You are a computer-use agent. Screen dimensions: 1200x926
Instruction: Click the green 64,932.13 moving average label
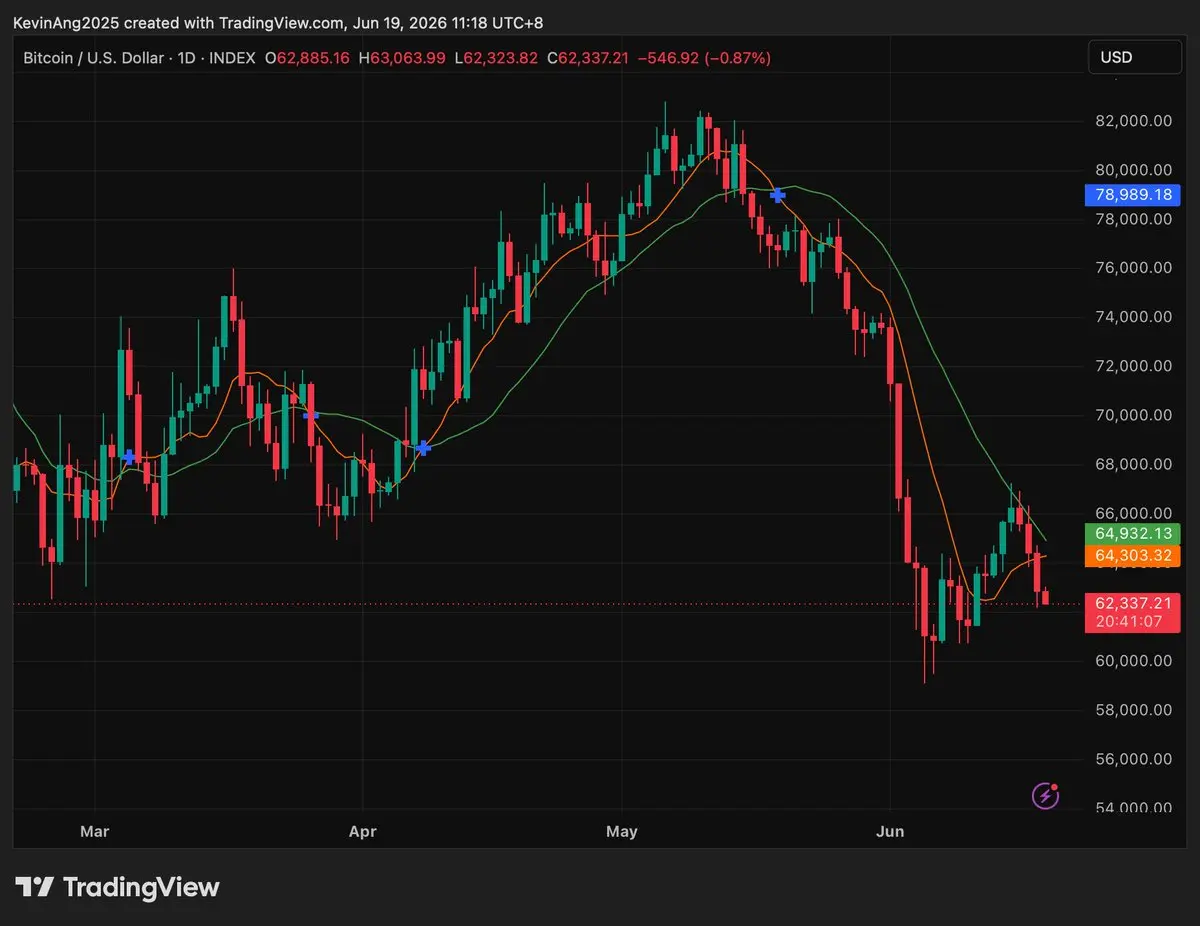tap(1132, 533)
